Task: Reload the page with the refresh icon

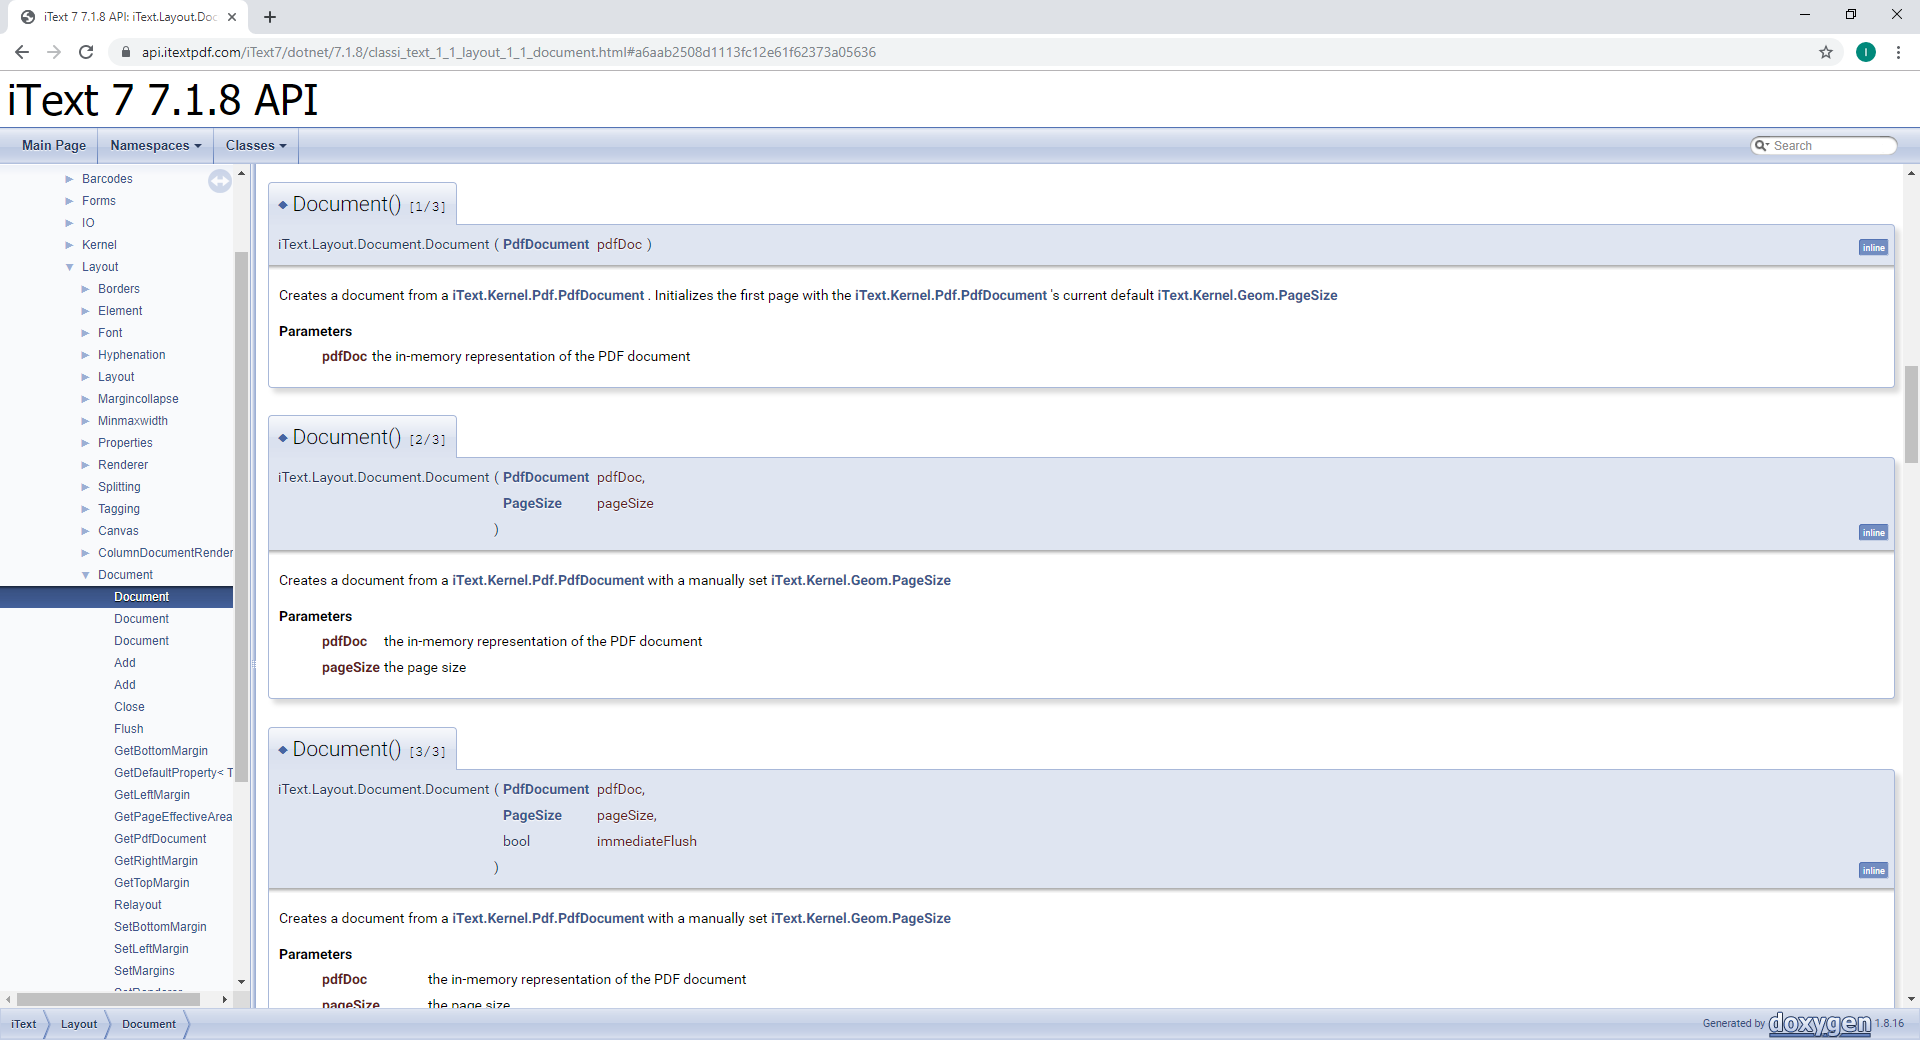Action: (86, 52)
